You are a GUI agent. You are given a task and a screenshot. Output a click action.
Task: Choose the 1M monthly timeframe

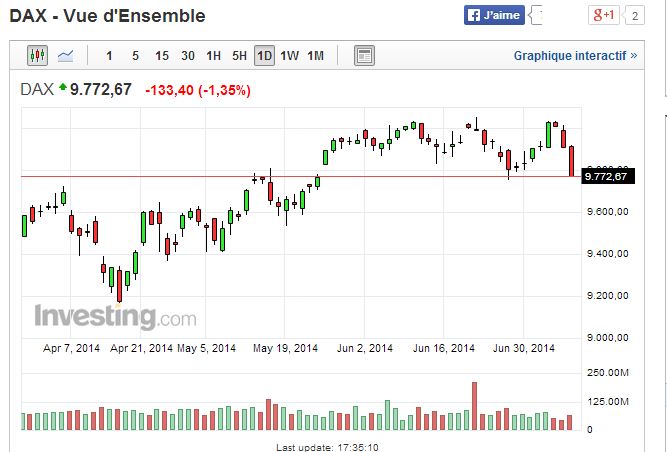click(x=315, y=55)
